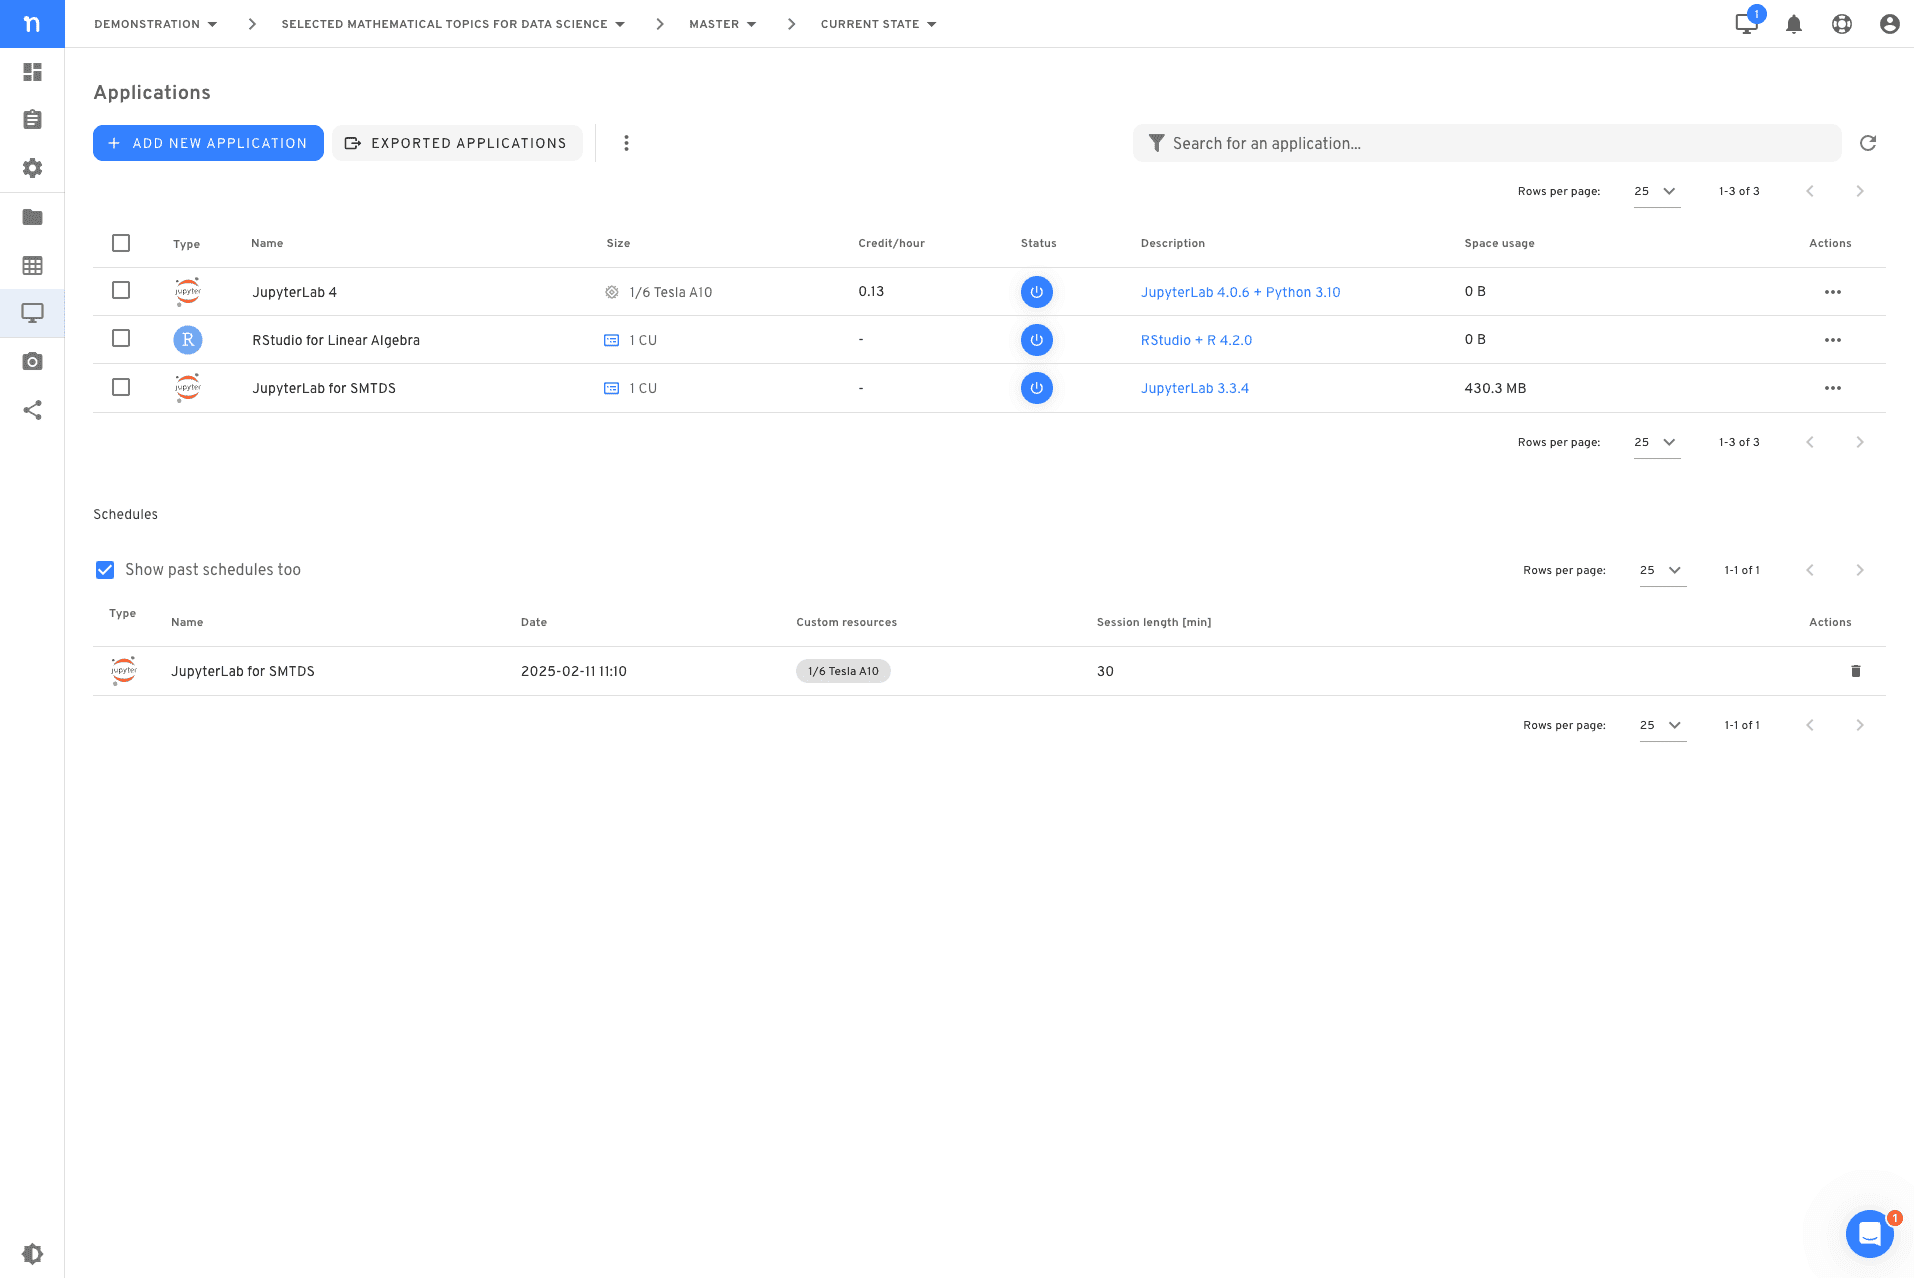Open the dashboard icon in sidebar
This screenshot has width=1914, height=1278.
32,72
